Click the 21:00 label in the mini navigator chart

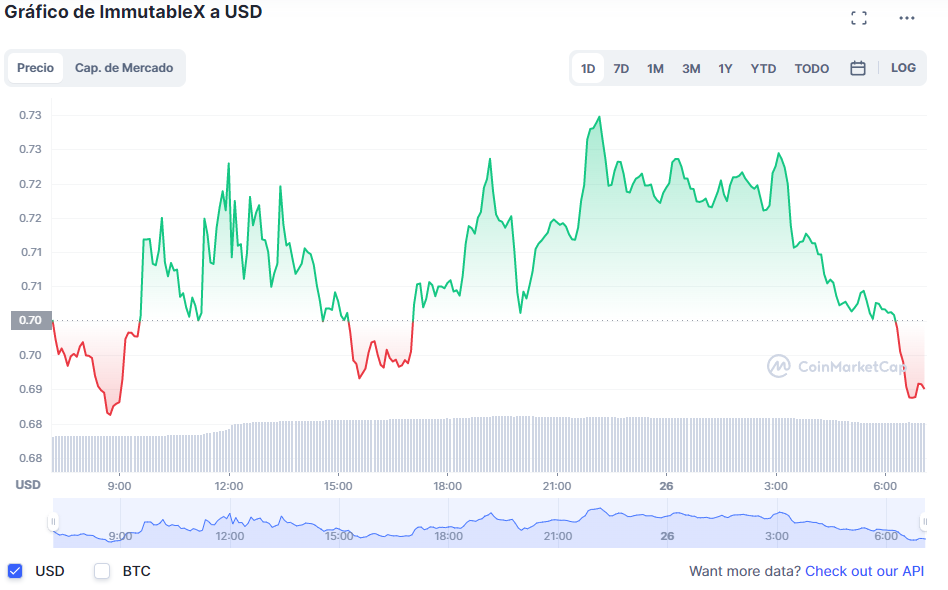(557, 536)
